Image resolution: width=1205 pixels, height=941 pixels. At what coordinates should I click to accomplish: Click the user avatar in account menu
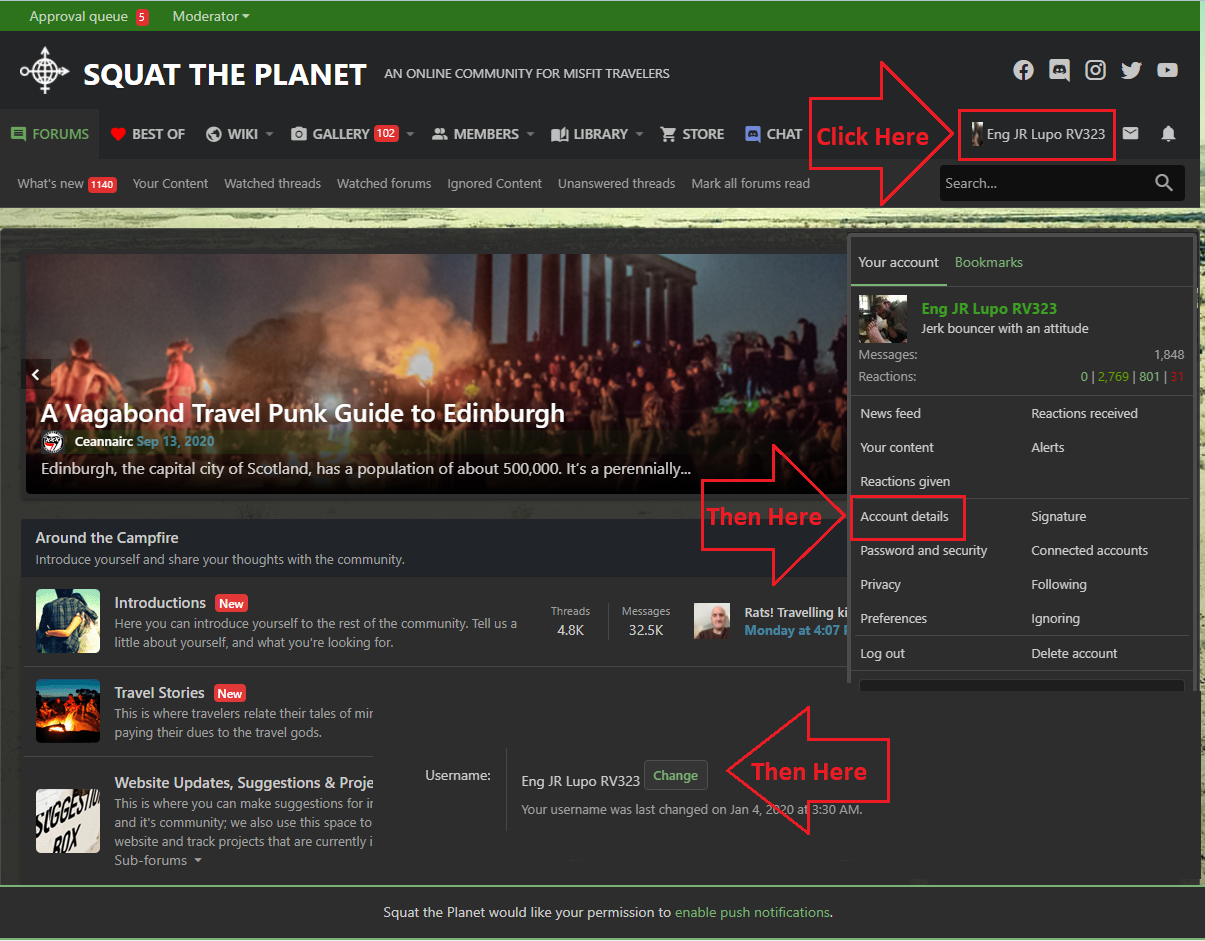coord(883,319)
